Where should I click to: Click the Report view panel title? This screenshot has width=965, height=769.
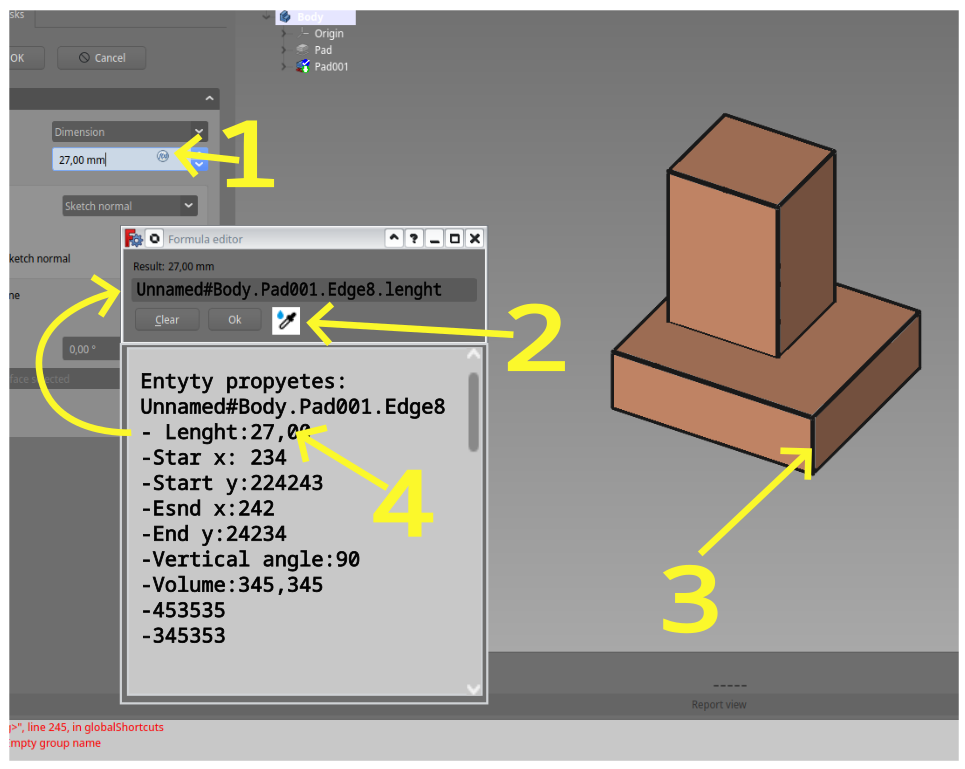[x=719, y=704]
